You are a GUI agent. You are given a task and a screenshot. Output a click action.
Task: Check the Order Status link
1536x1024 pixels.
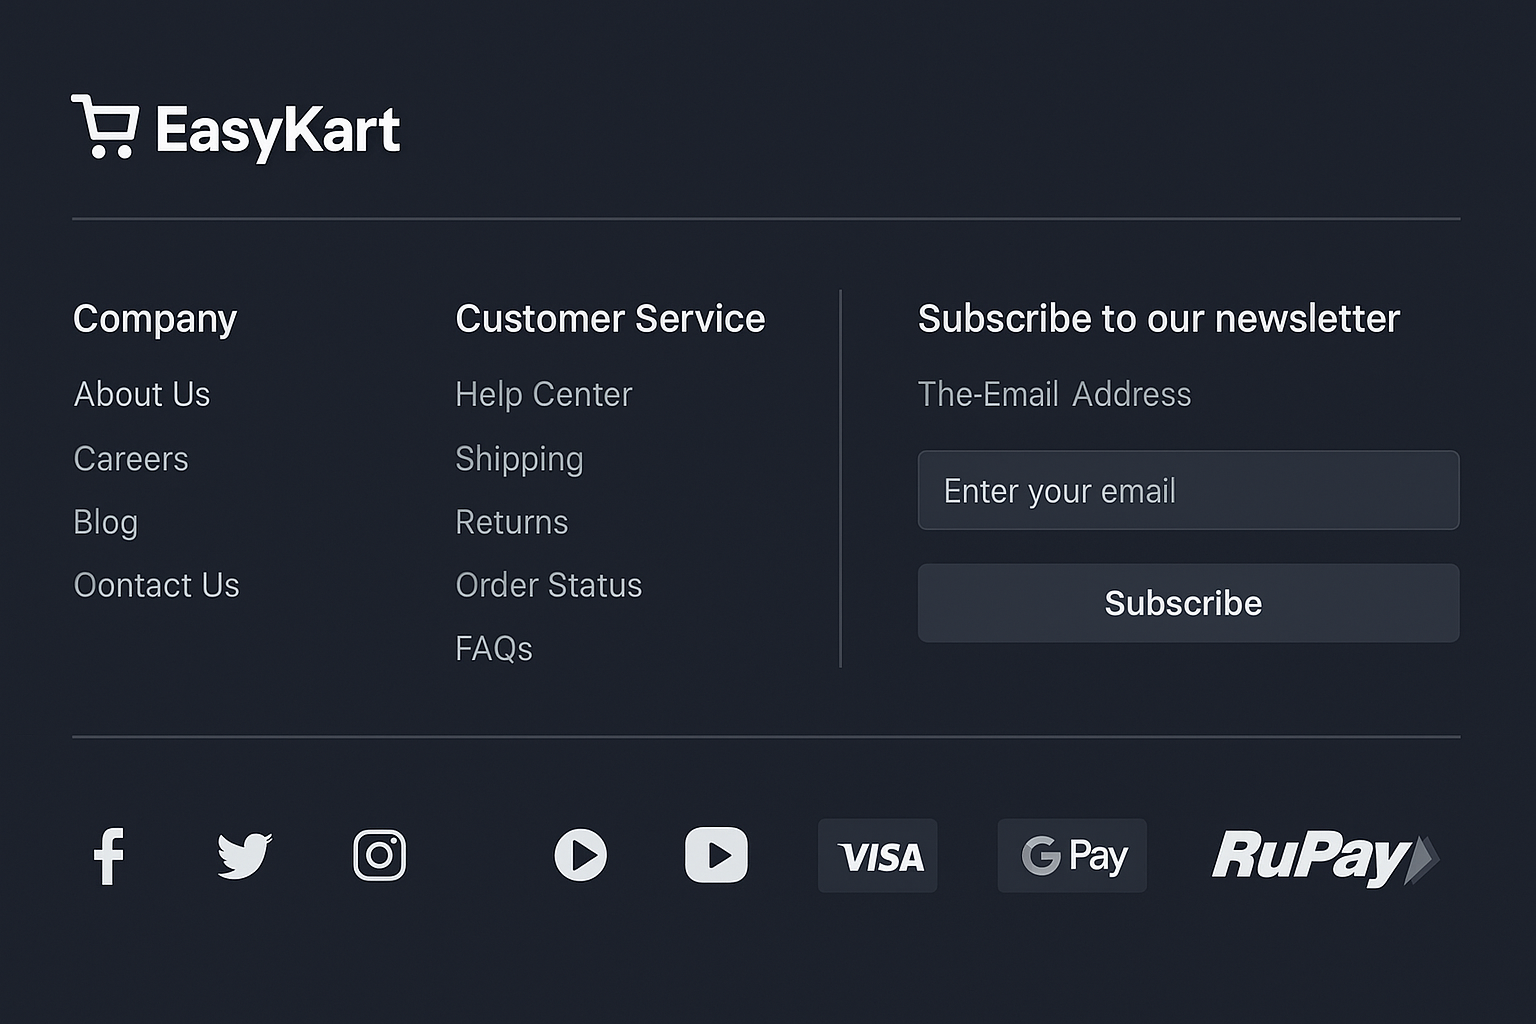click(x=549, y=585)
